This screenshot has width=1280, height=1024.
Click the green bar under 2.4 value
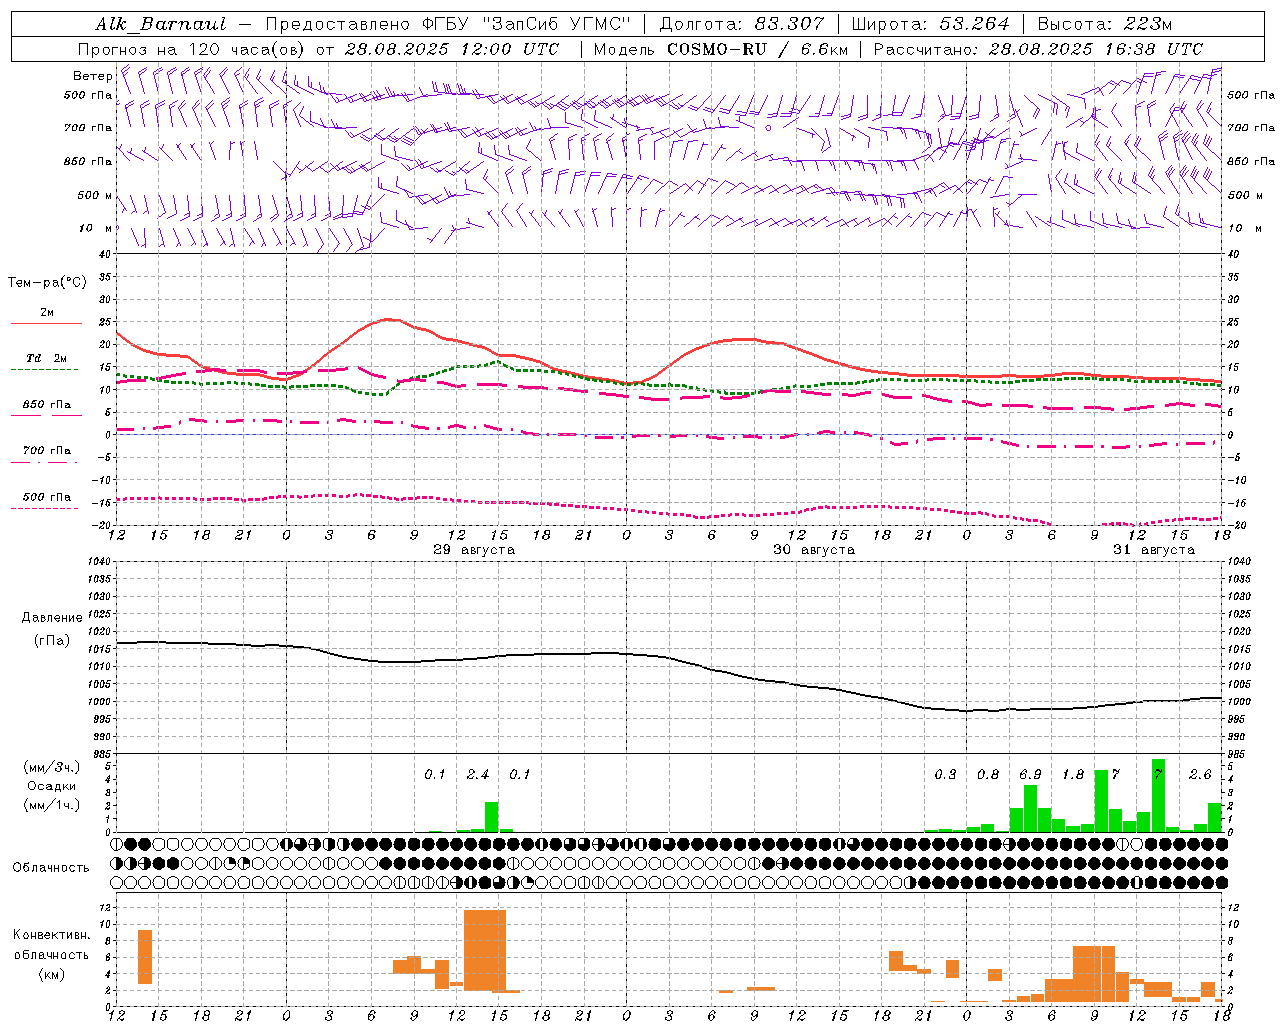click(491, 817)
